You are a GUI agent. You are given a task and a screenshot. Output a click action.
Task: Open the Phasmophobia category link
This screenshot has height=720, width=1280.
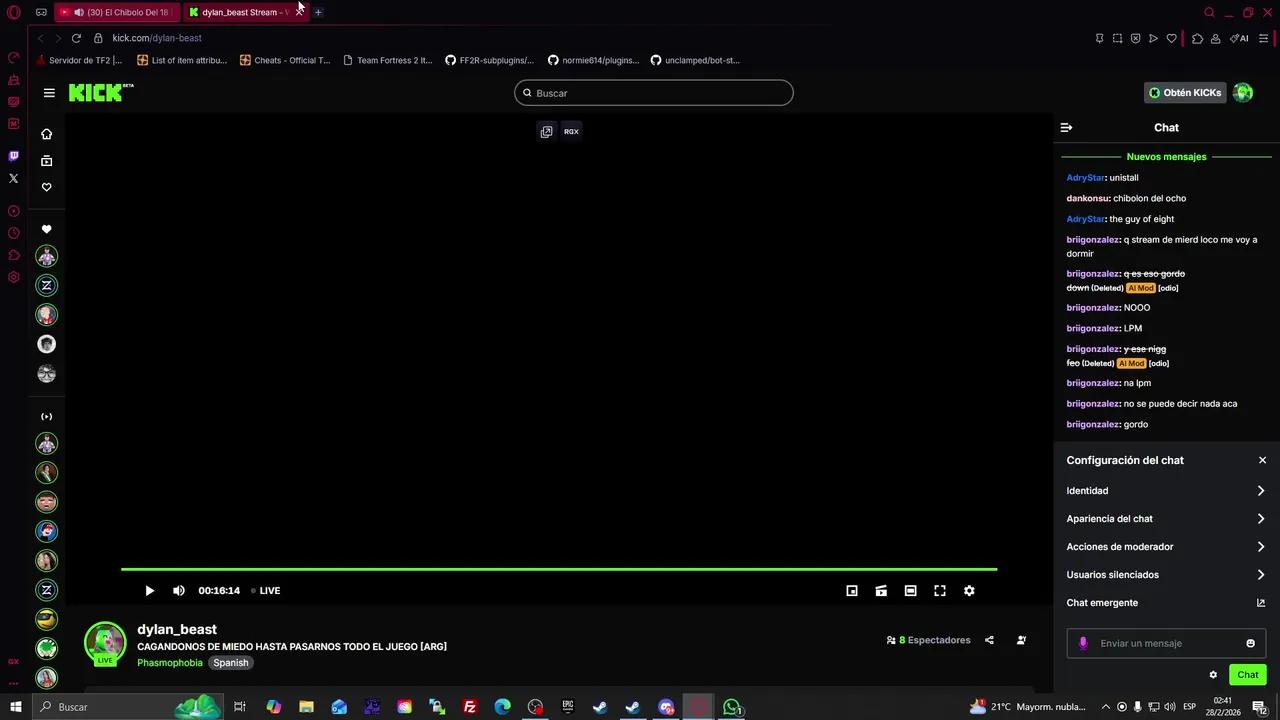click(x=169, y=662)
